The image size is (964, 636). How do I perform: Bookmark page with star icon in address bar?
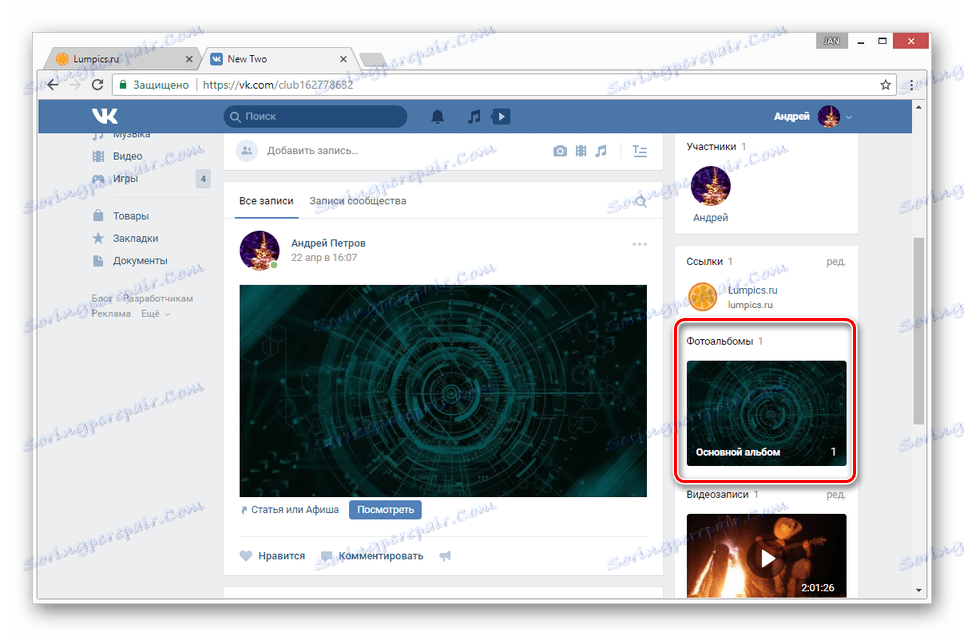[x=885, y=85]
